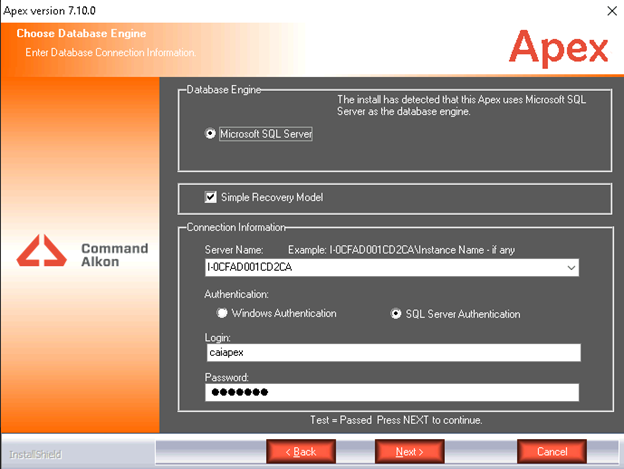Screen dimensions: 624x469
Task: Click the 'Choose Database Engine' heading
Action: pos(81,33)
